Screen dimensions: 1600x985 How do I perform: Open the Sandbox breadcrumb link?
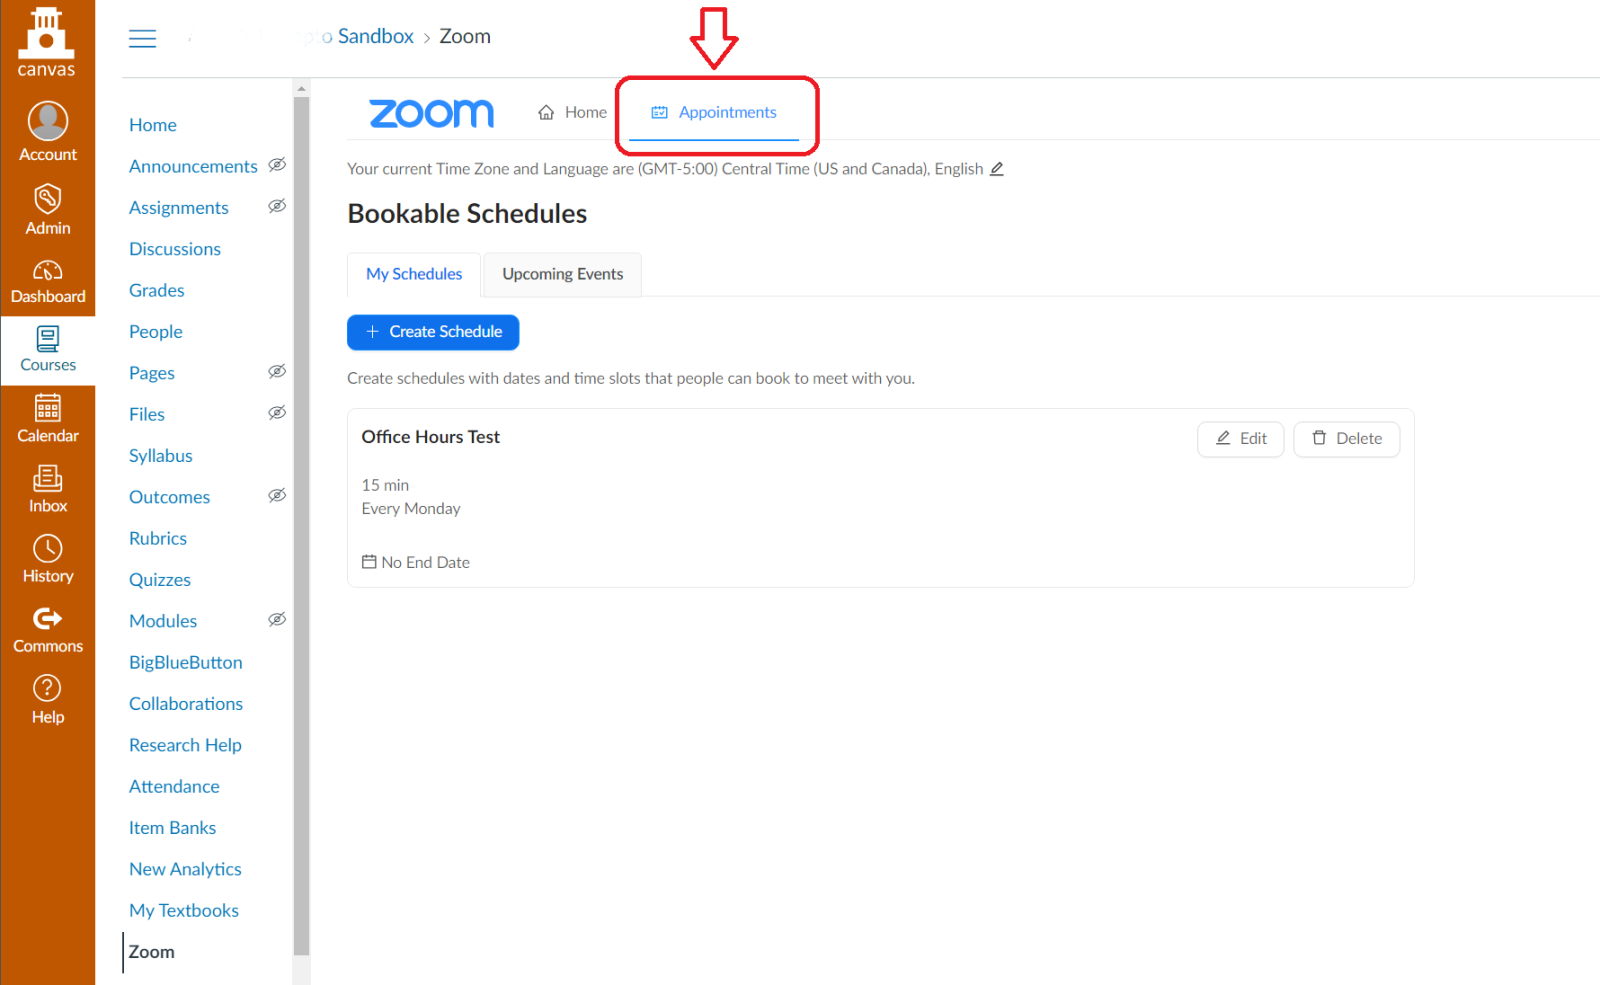point(375,37)
